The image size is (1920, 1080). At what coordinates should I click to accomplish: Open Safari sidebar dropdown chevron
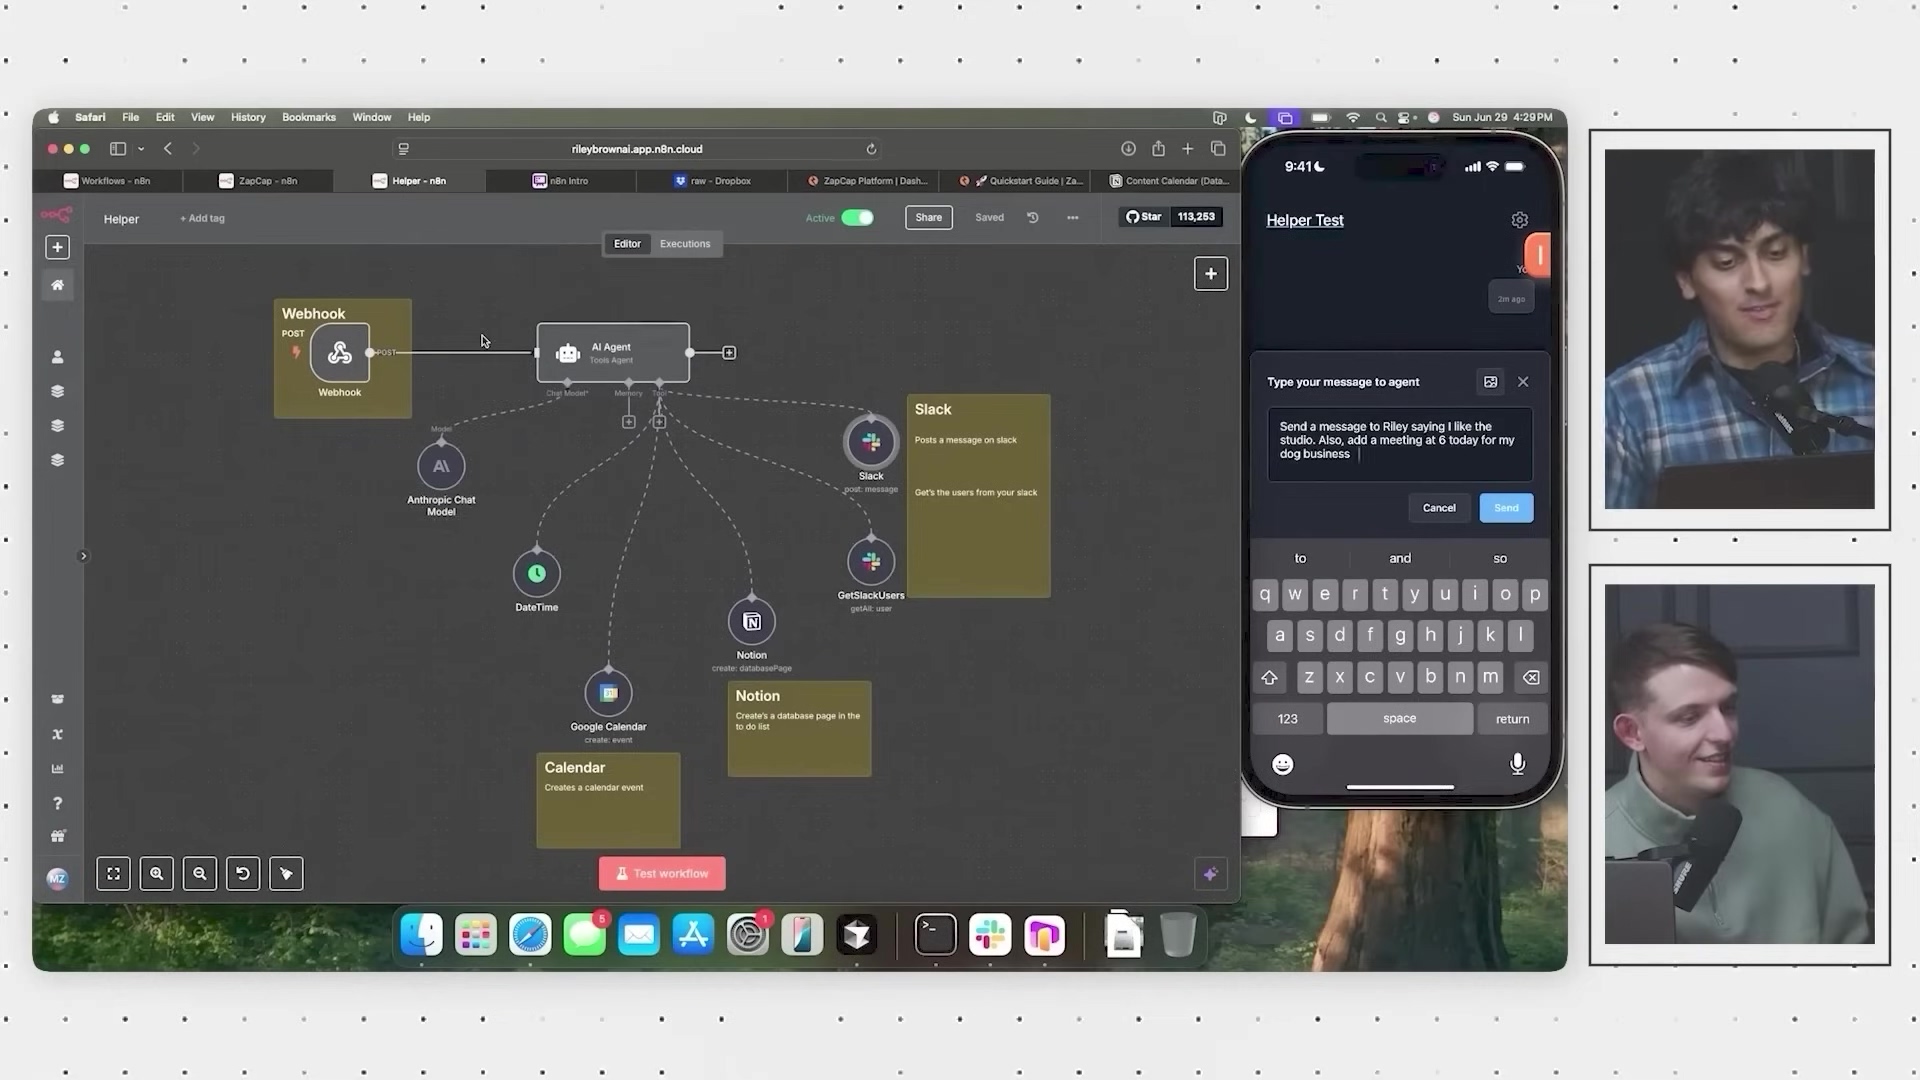(141, 149)
